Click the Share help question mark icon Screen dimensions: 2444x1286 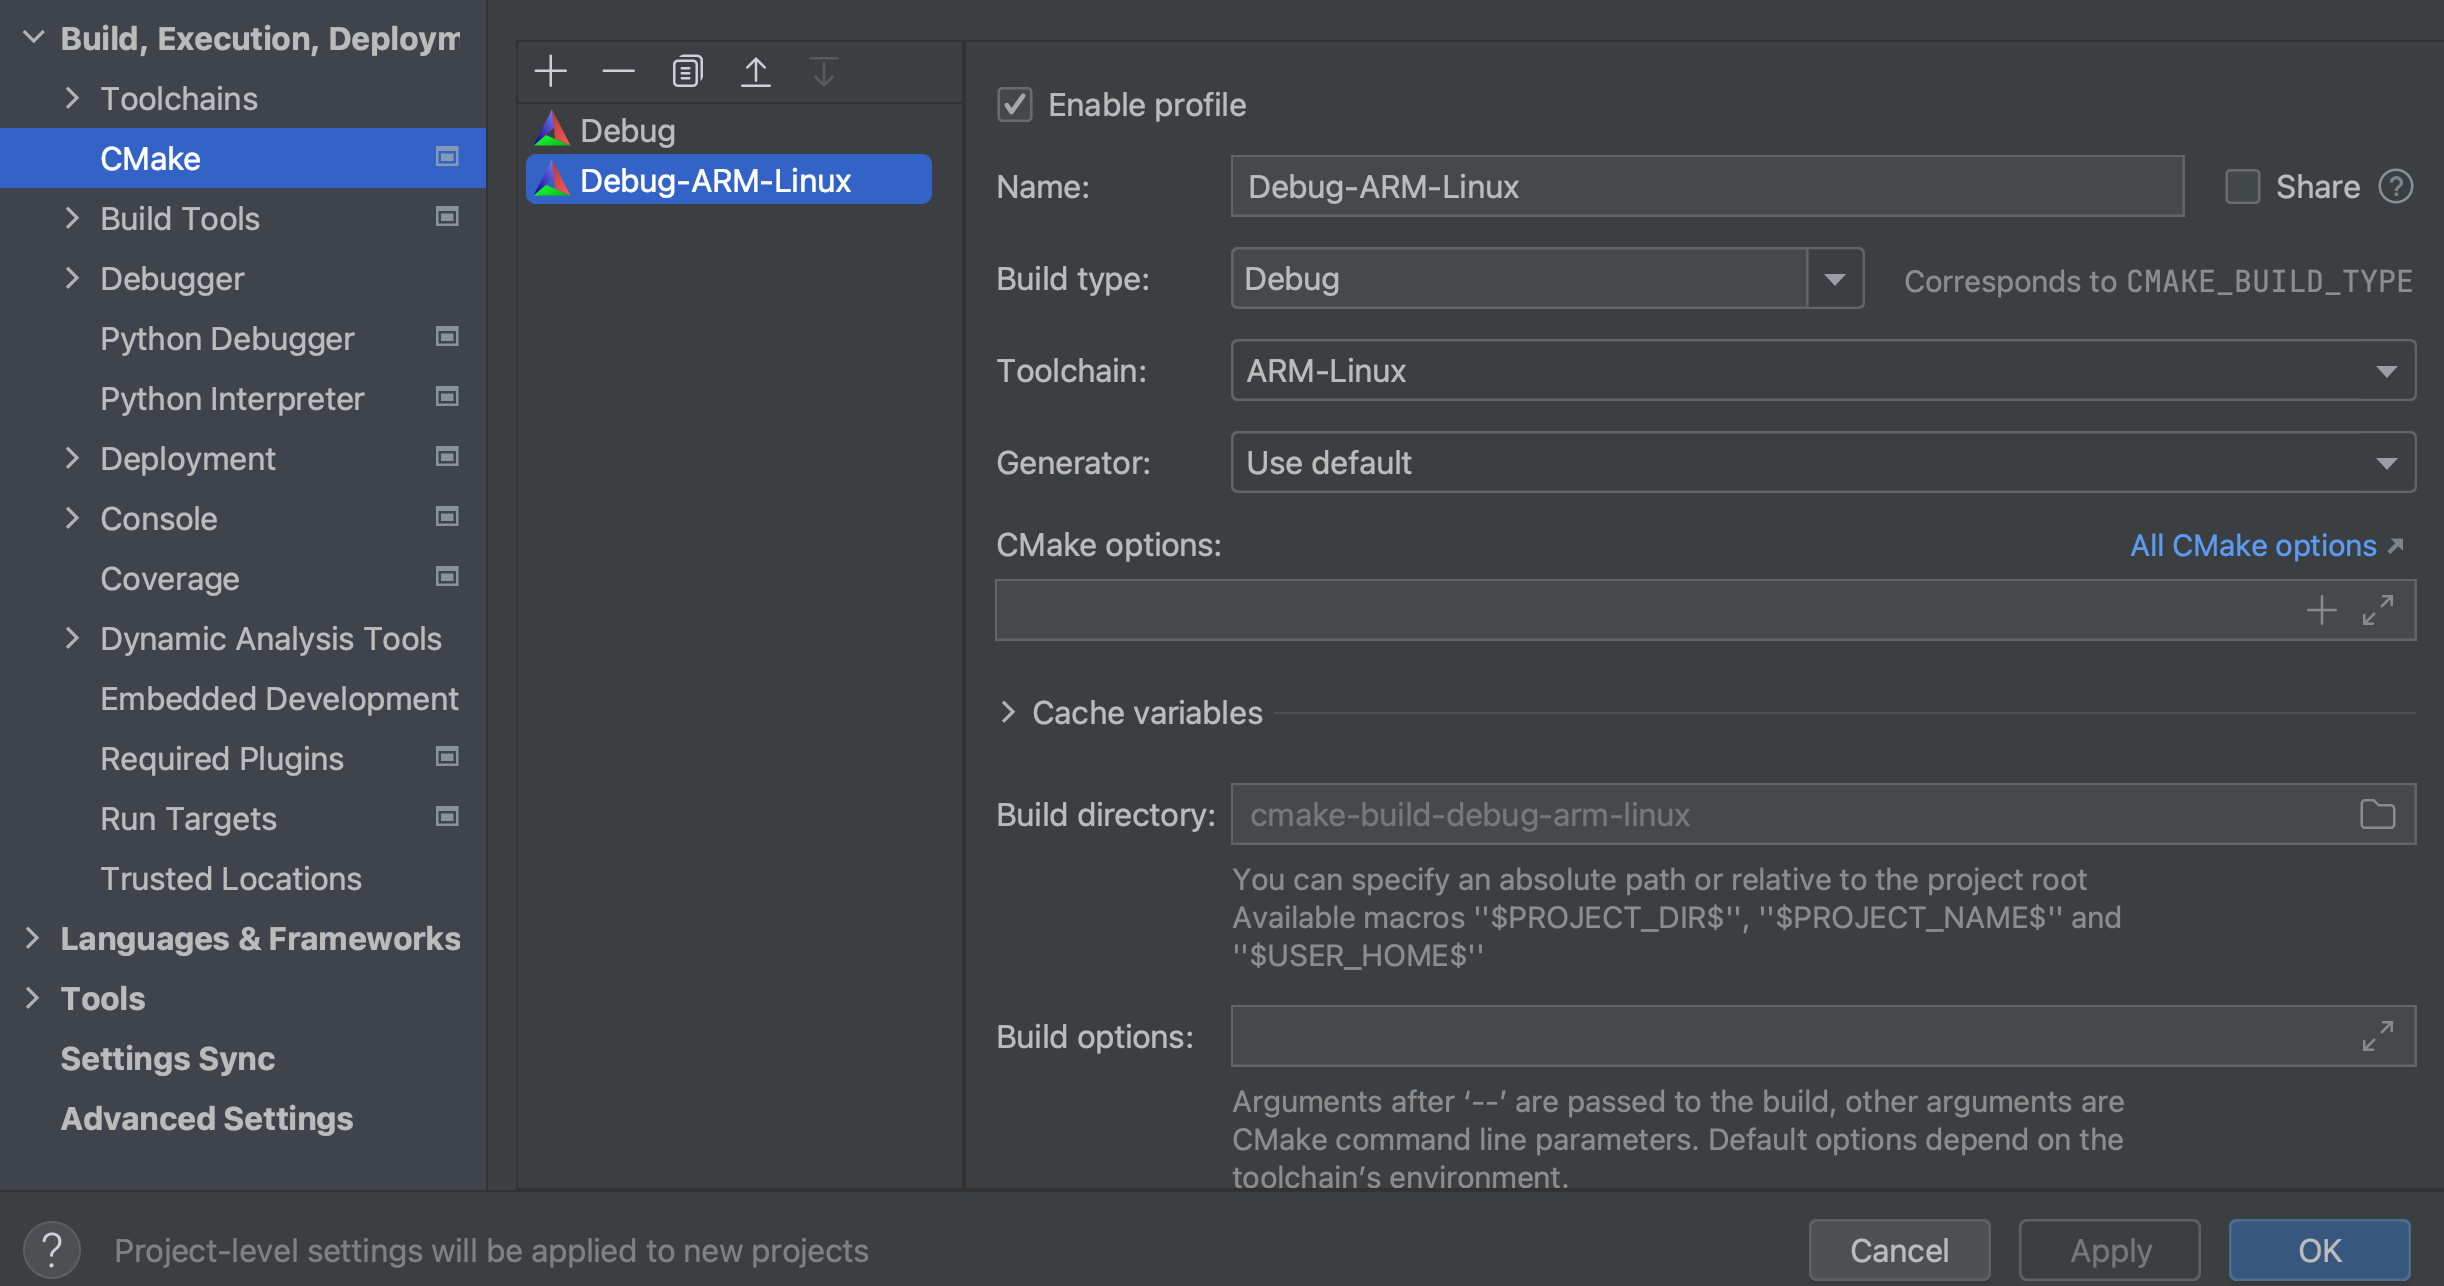(x=2396, y=186)
